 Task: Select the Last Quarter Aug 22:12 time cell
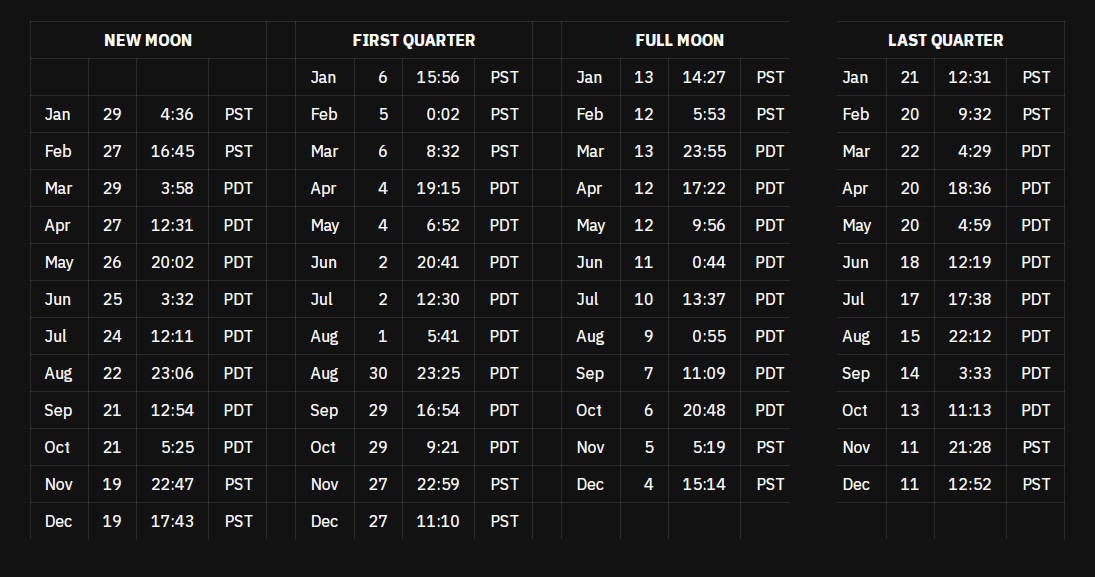click(970, 337)
